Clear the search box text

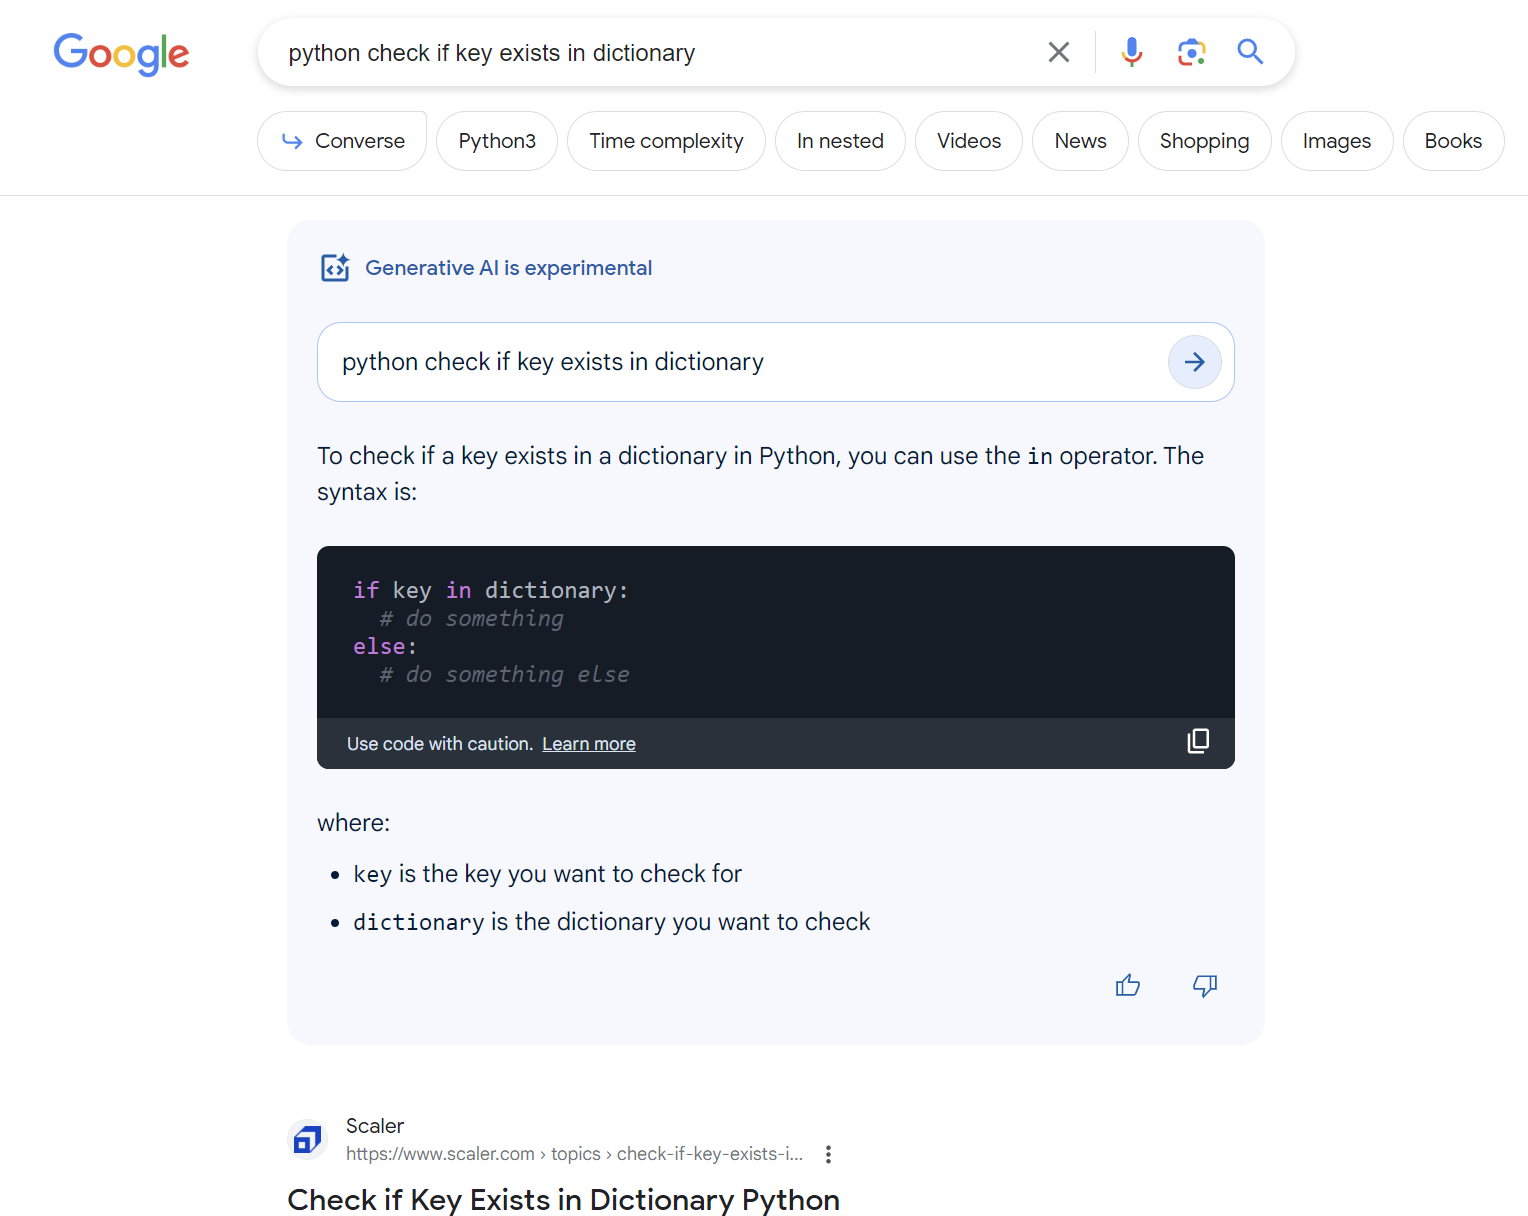coord(1059,52)
